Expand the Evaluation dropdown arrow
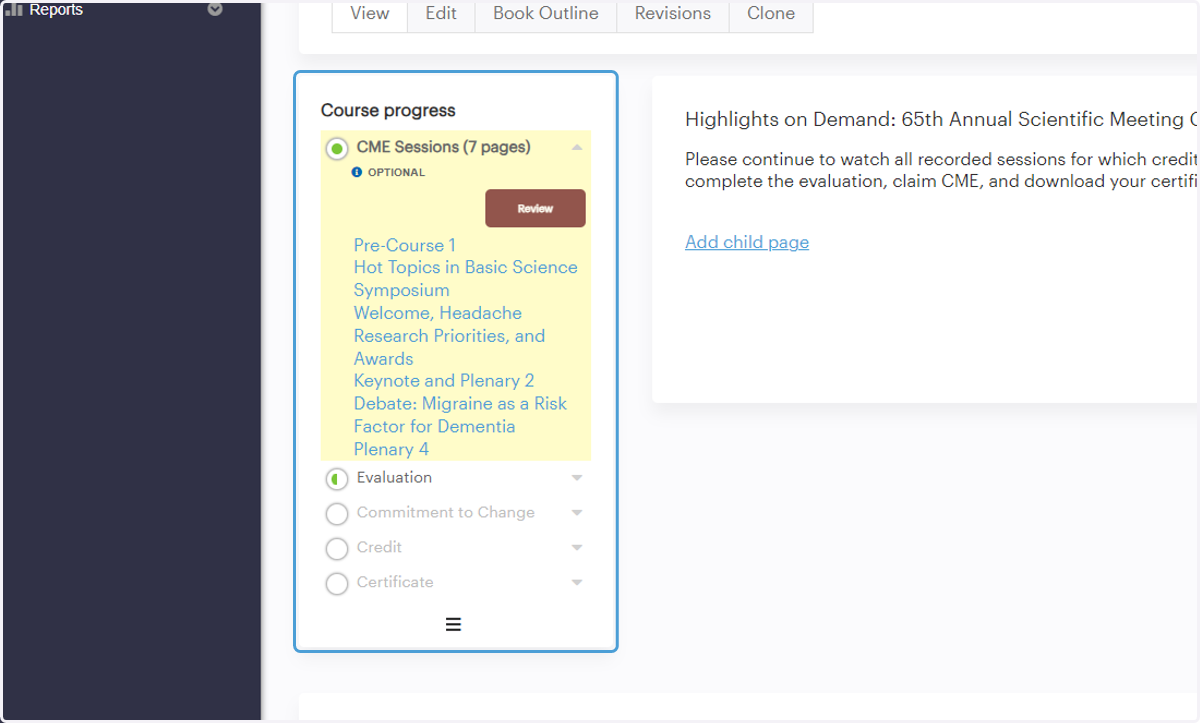The image size is (1200, 723). pyautogui.click(x=577, y=478)
